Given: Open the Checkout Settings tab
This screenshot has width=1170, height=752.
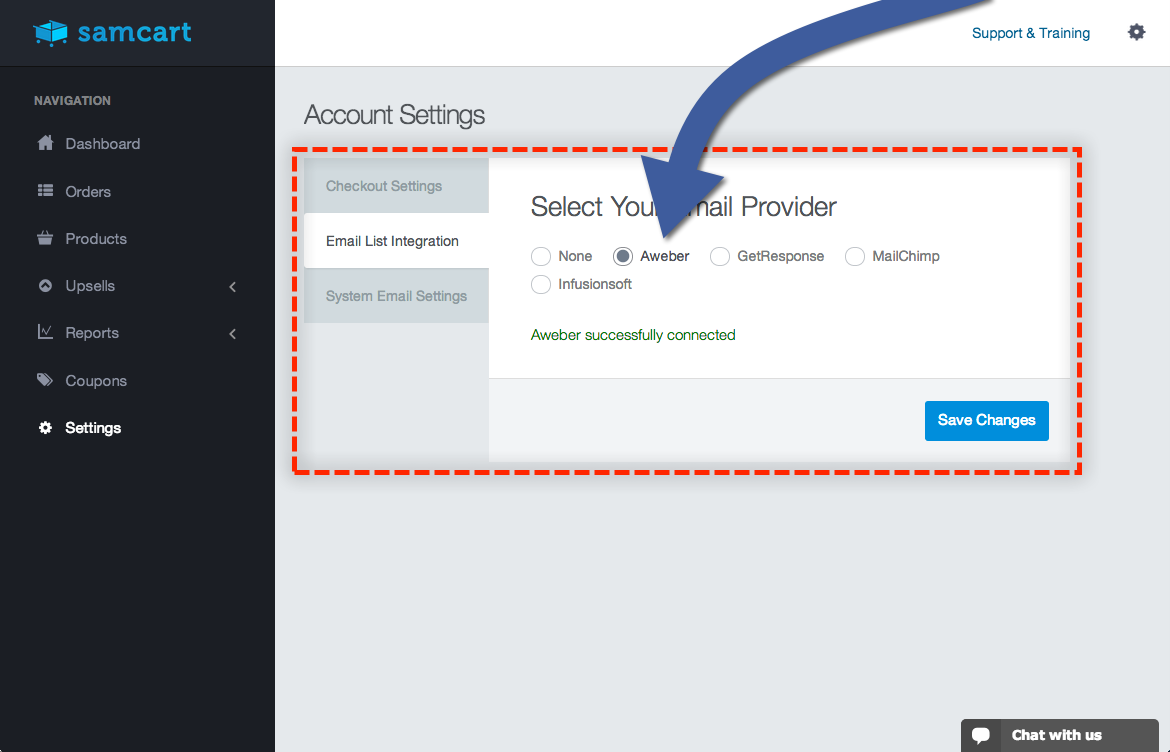Looking at the screenshot, I should tap(396, 186).
